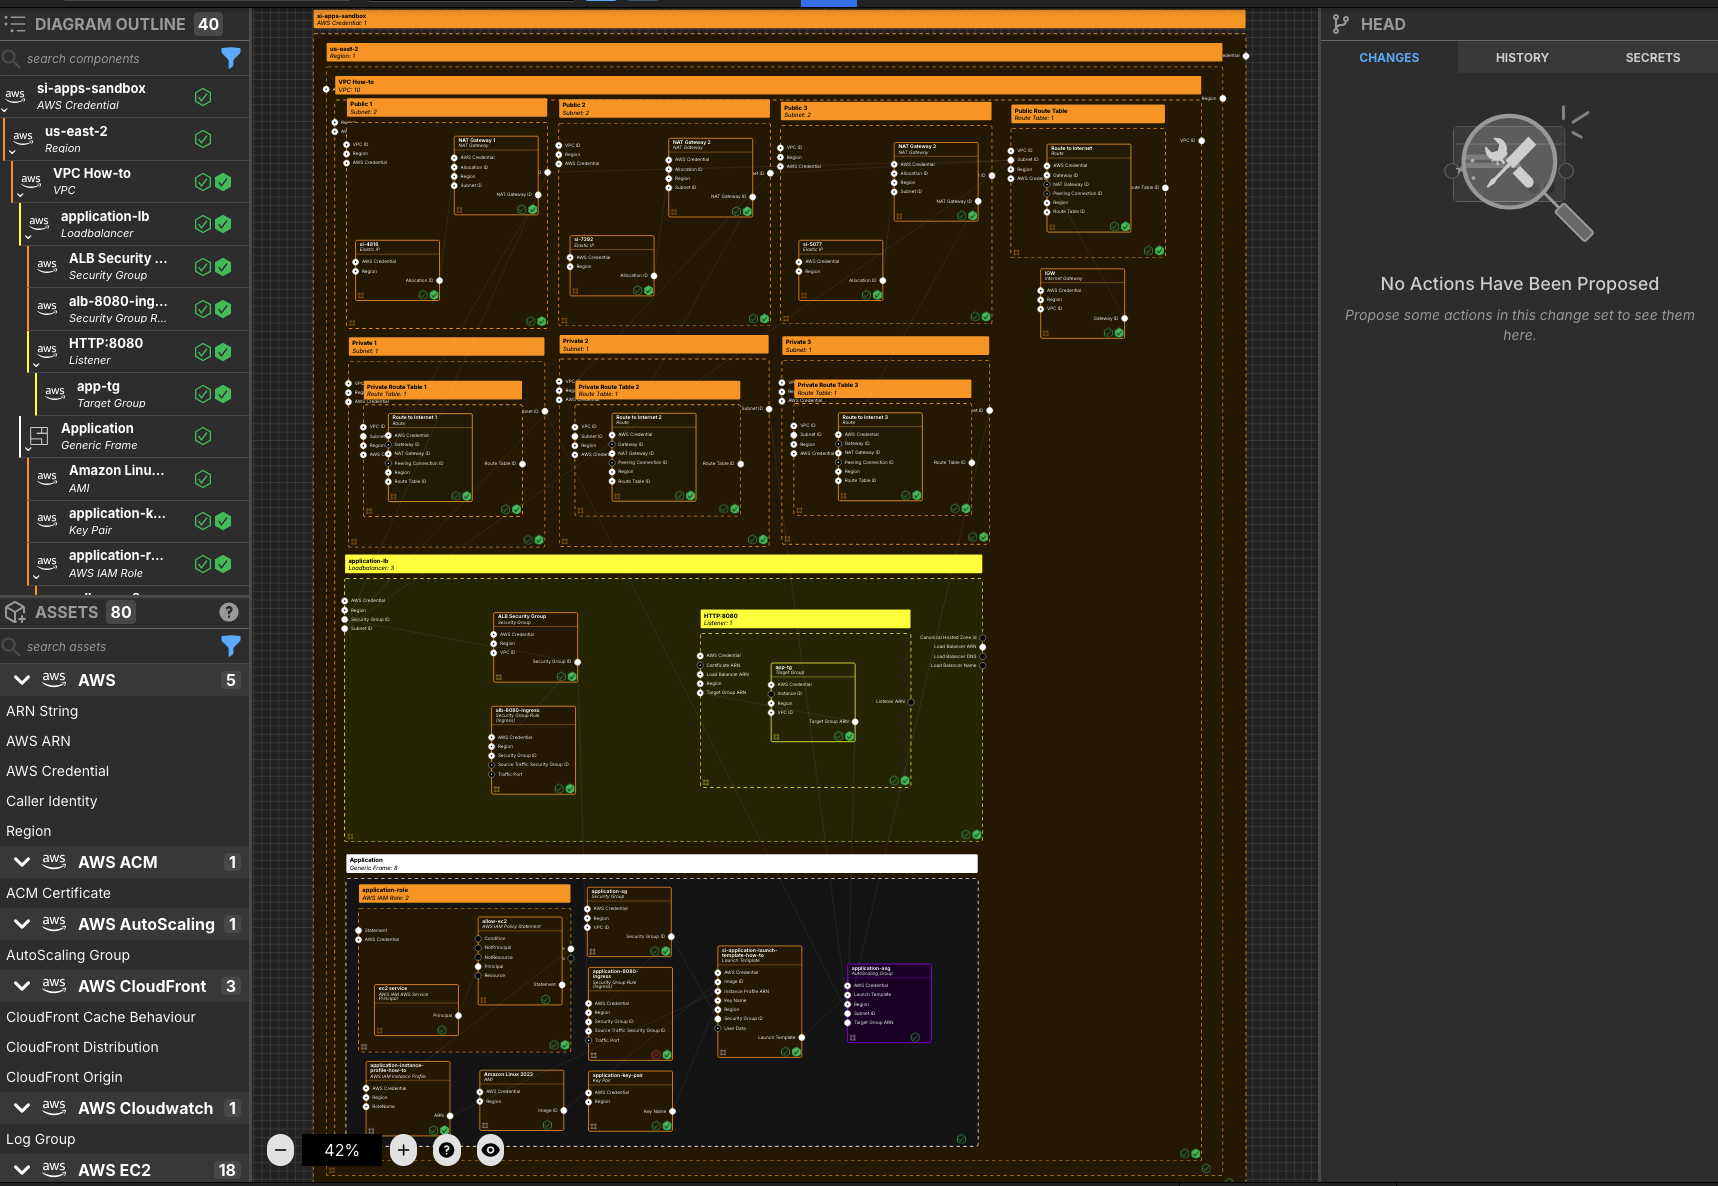
Task: Collapse the AWS CloudFront asset category
Action: point(22,986)
